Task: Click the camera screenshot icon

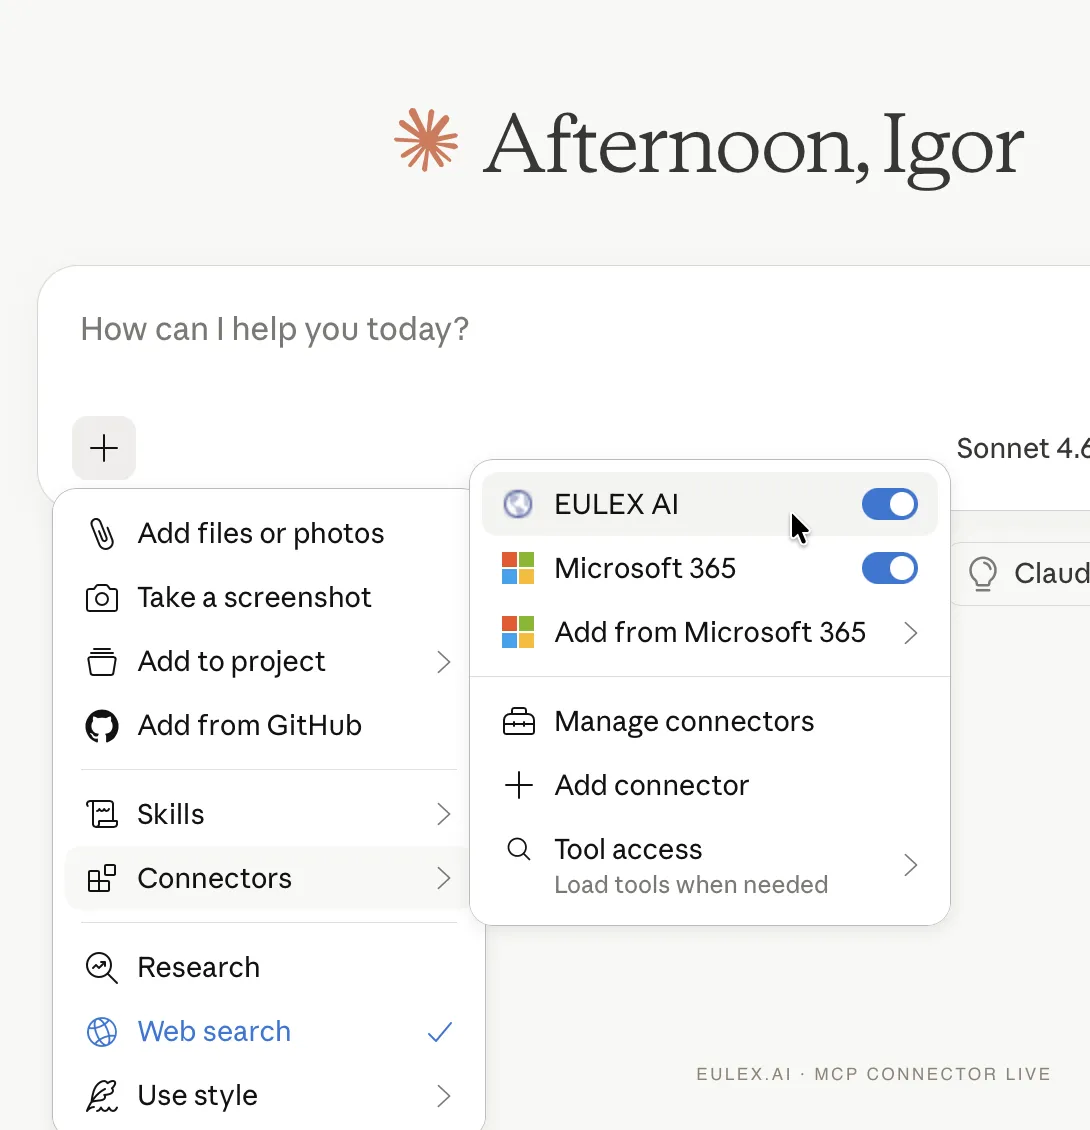Action: (102, 598)
